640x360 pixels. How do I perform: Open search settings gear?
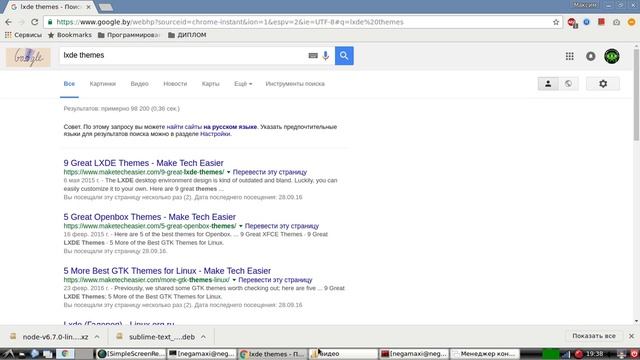tap(603, 84)
